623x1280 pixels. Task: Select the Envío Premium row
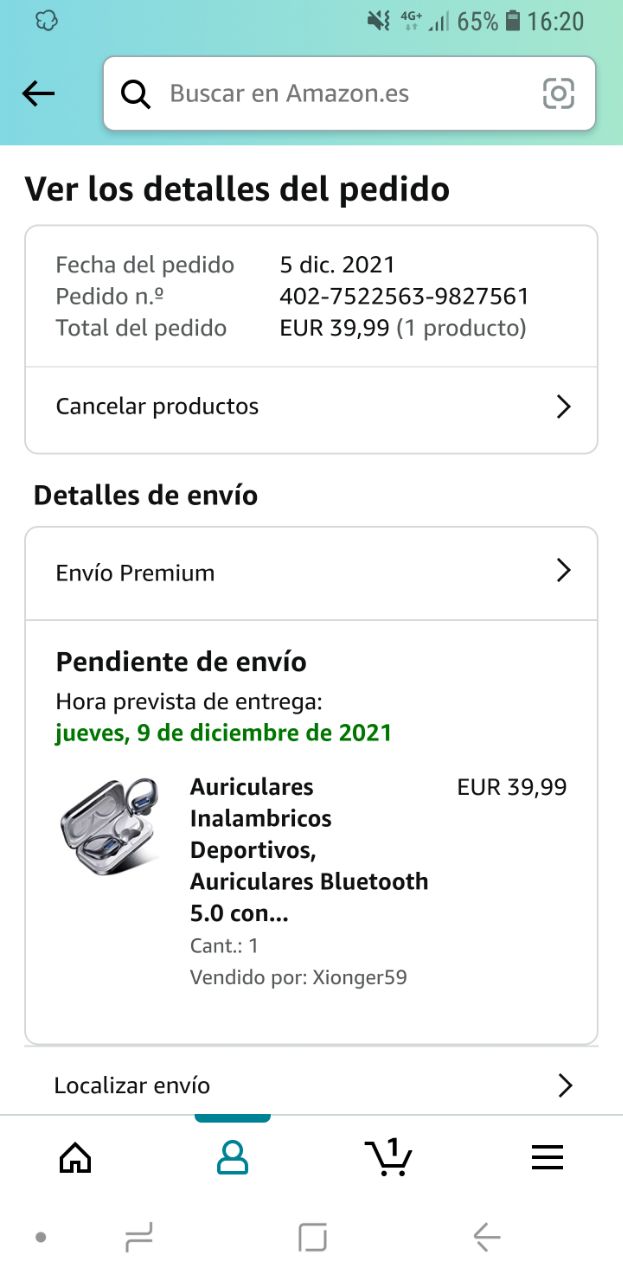[135, 573]
